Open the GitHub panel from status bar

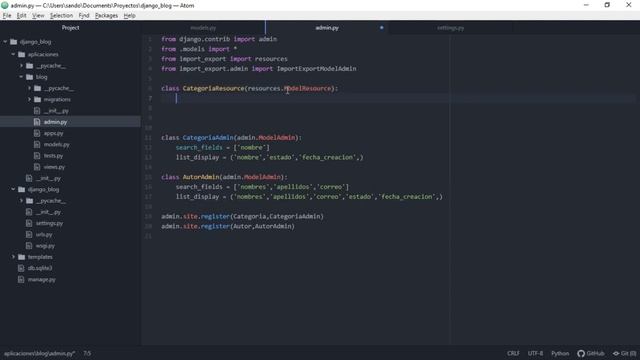click(591, 353)
